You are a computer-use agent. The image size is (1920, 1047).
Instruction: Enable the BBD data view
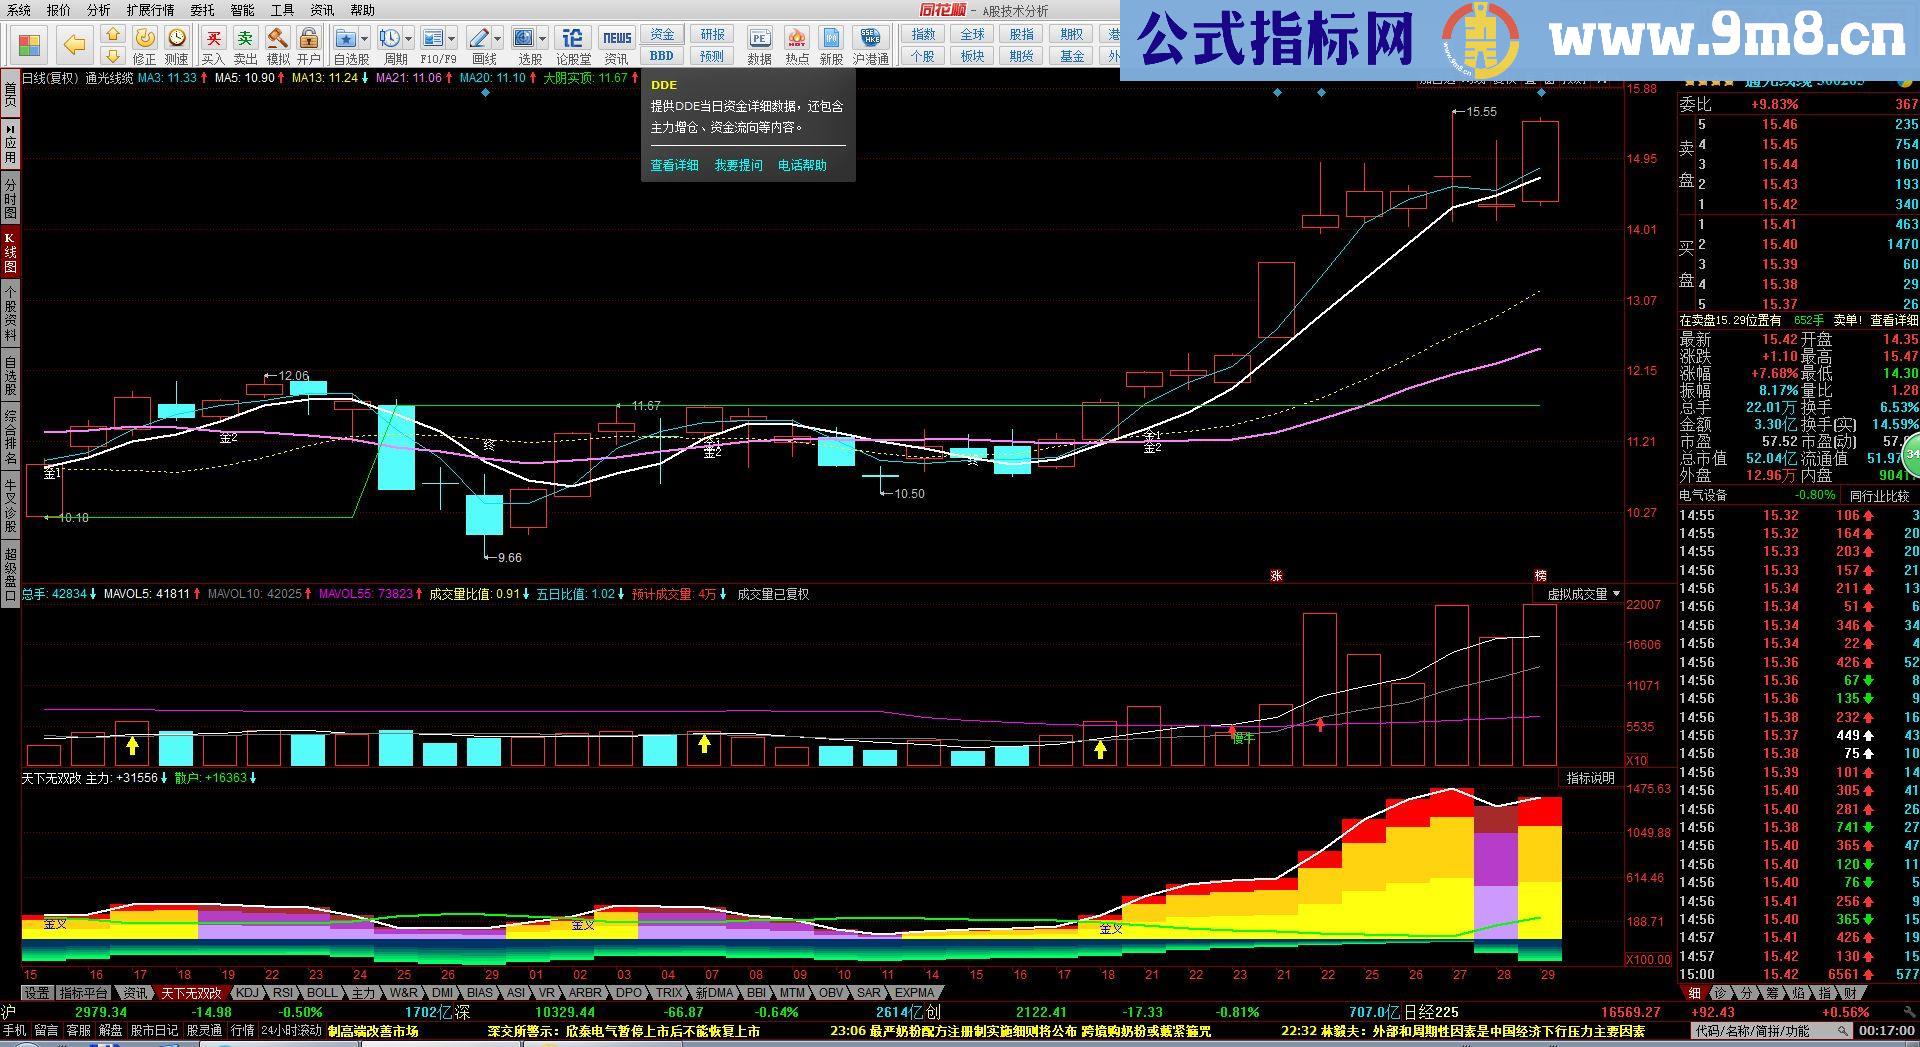click(661, 57)
